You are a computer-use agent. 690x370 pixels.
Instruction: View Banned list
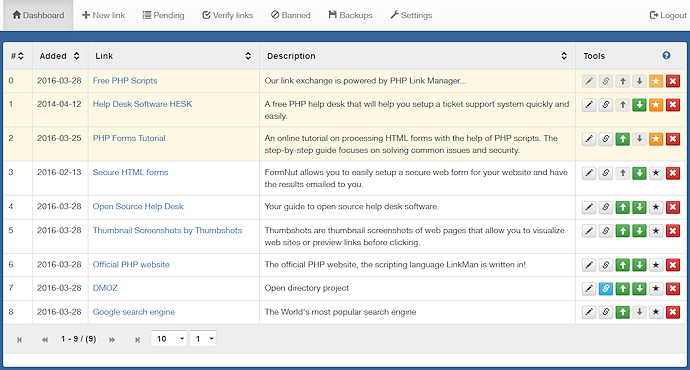point(290,15)
